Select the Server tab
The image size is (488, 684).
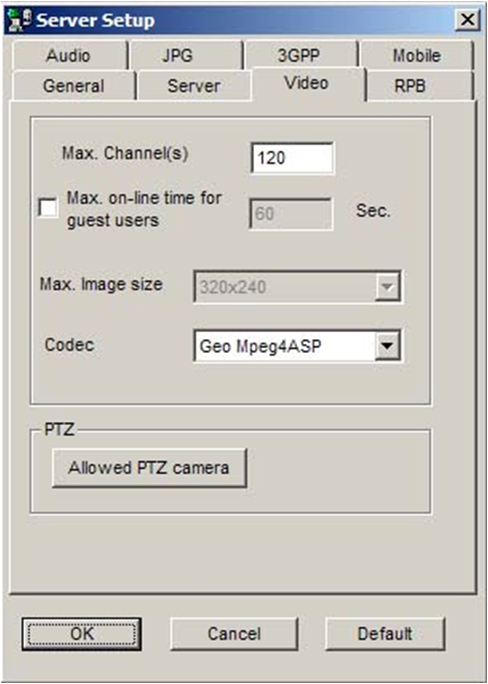(x=194, y=86)
